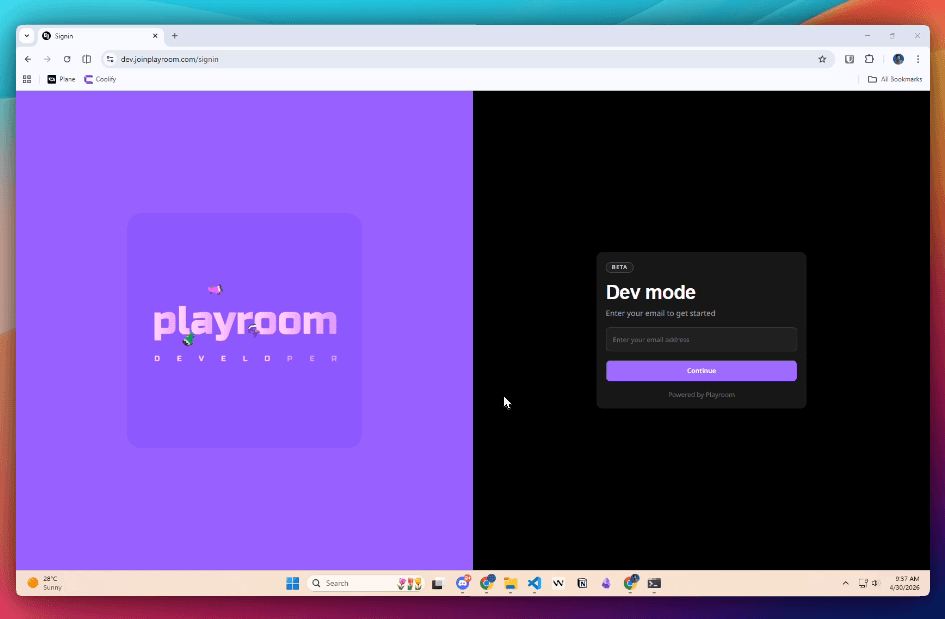Open the Plane bookmark
This screenshot has width=945, height=619.
pos(61,79)
